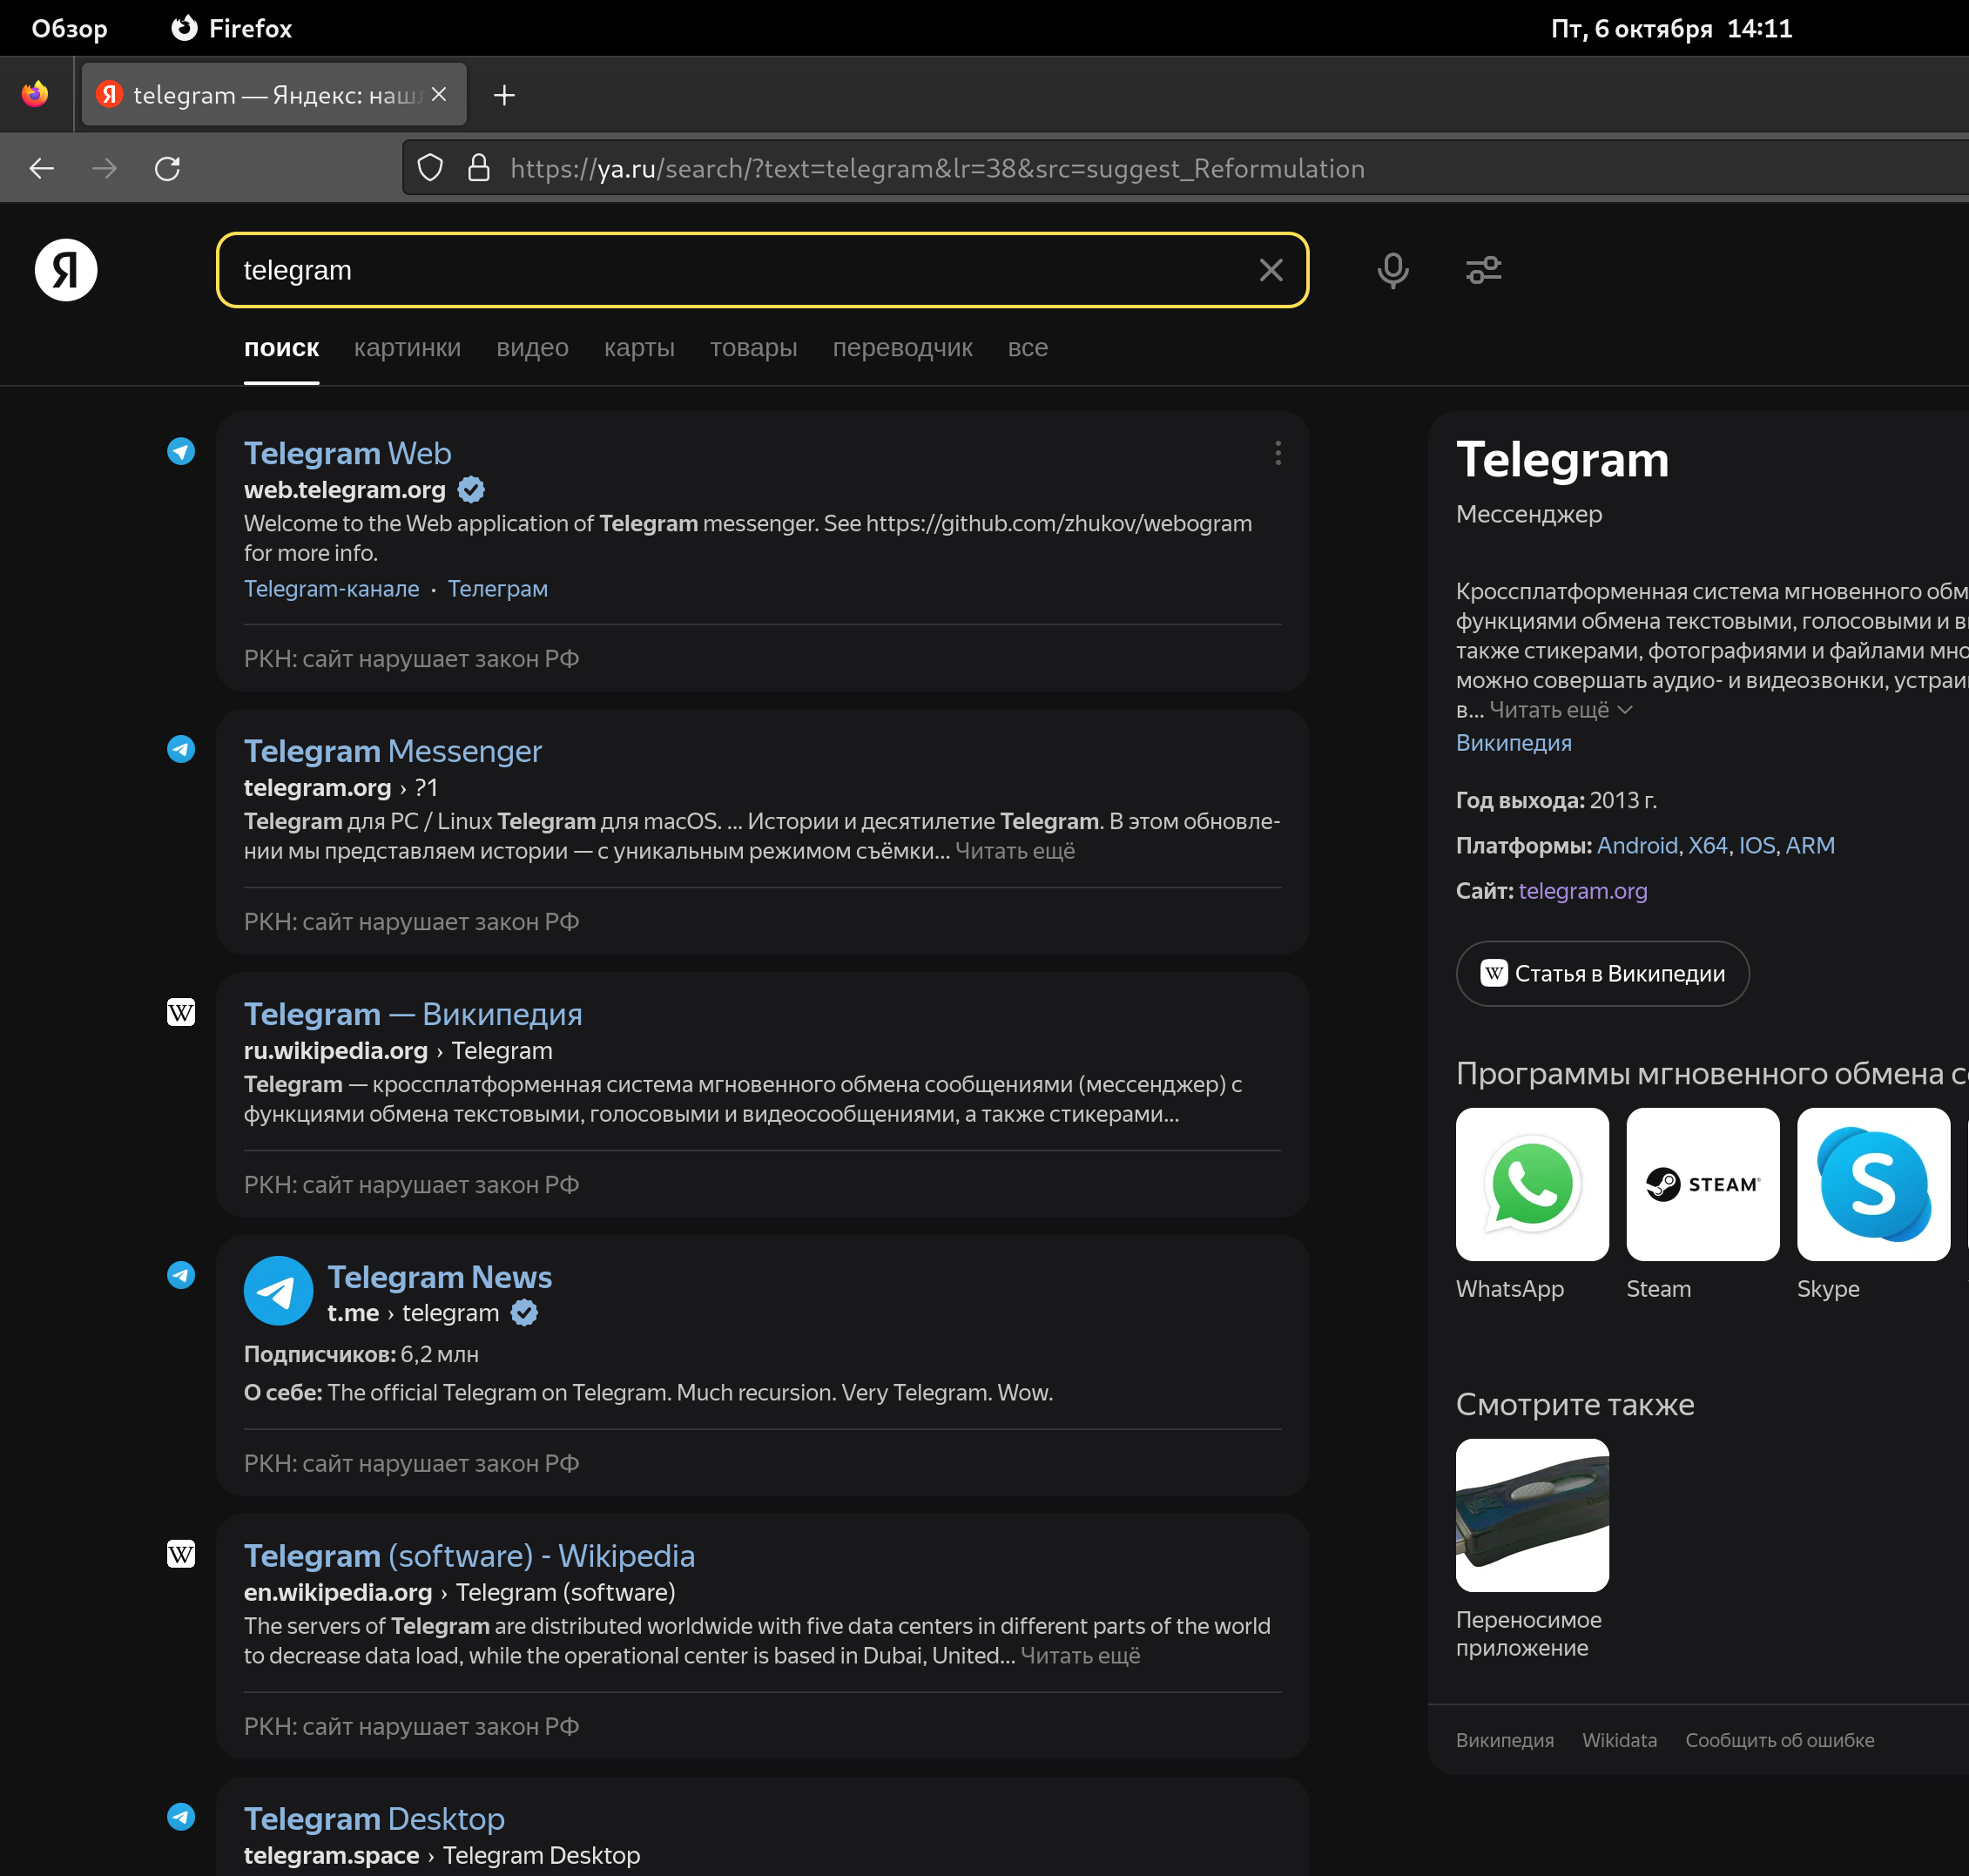Clear the search field with the X icon
This screenshot has width=1969, height=1876.
pos(1270,270)
